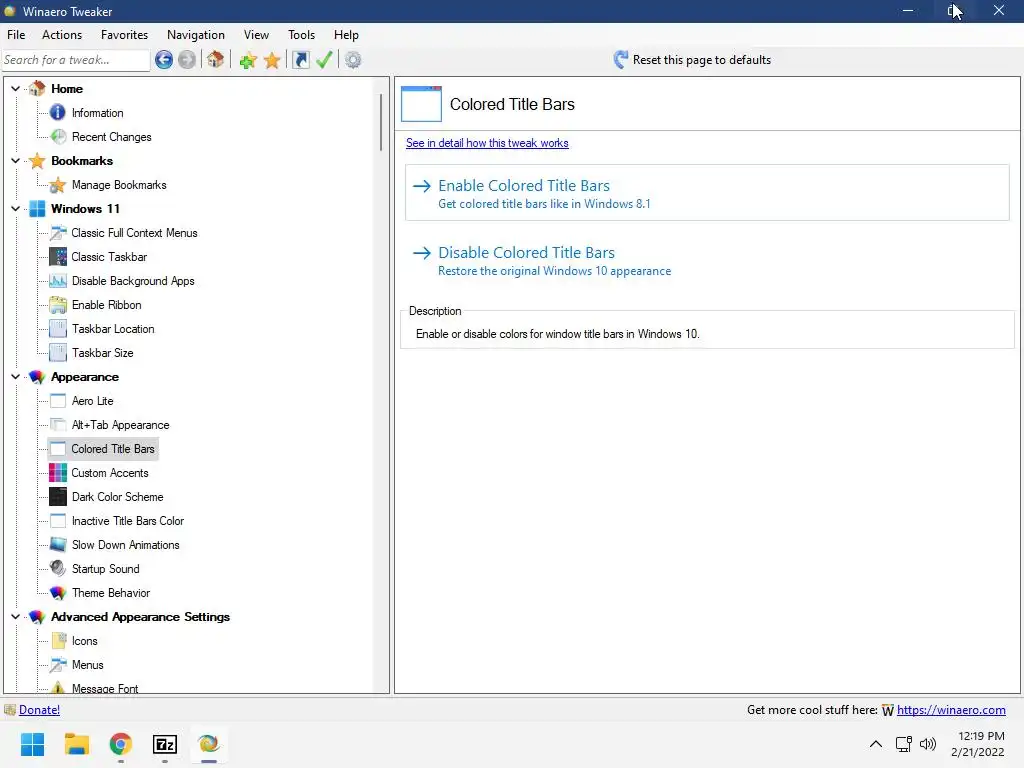Screen dimensions: 1024x768
Task: Click the Classic Full Context Menus icon
Action: click(x=58, y=232)
